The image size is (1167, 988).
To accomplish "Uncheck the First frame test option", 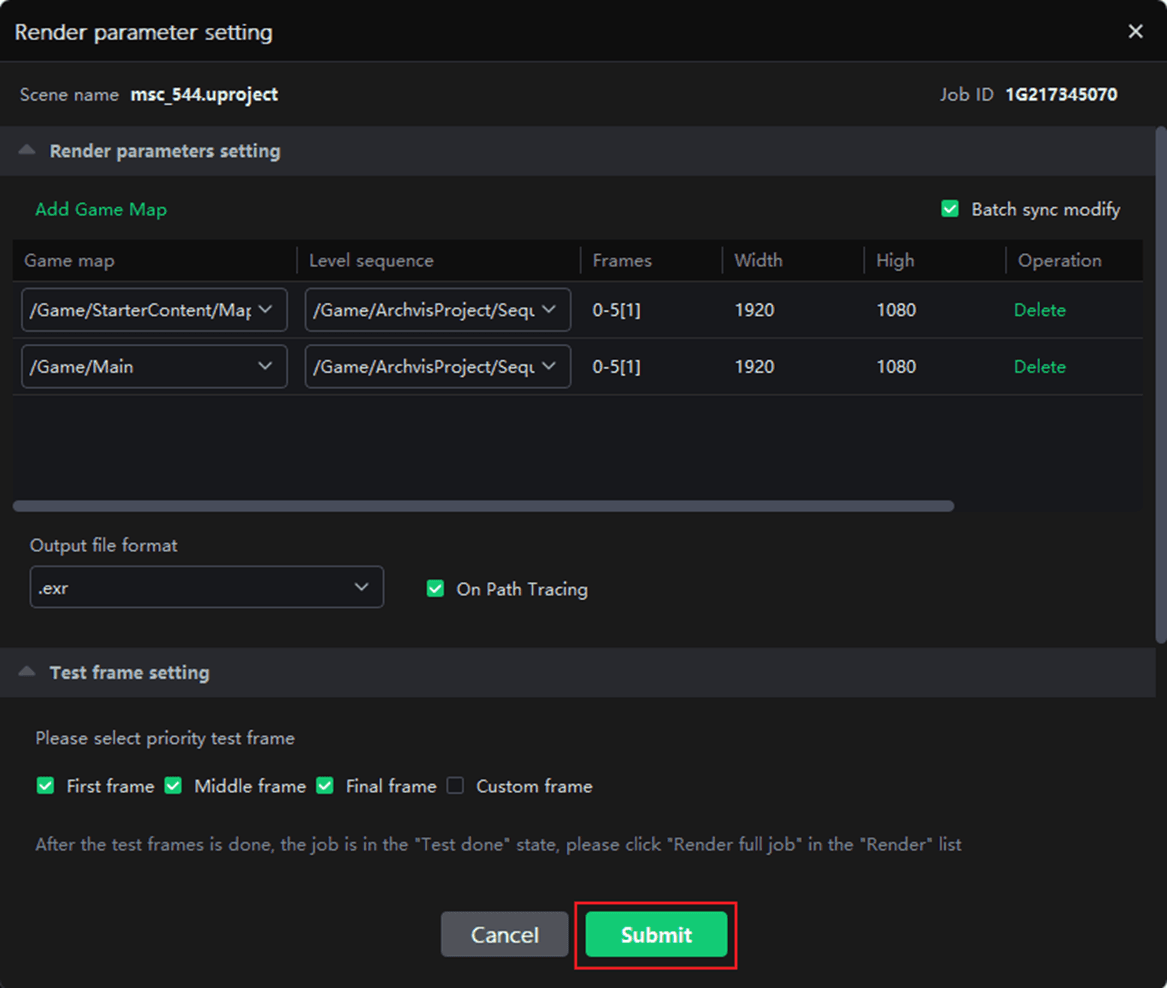I will (45, 786).
